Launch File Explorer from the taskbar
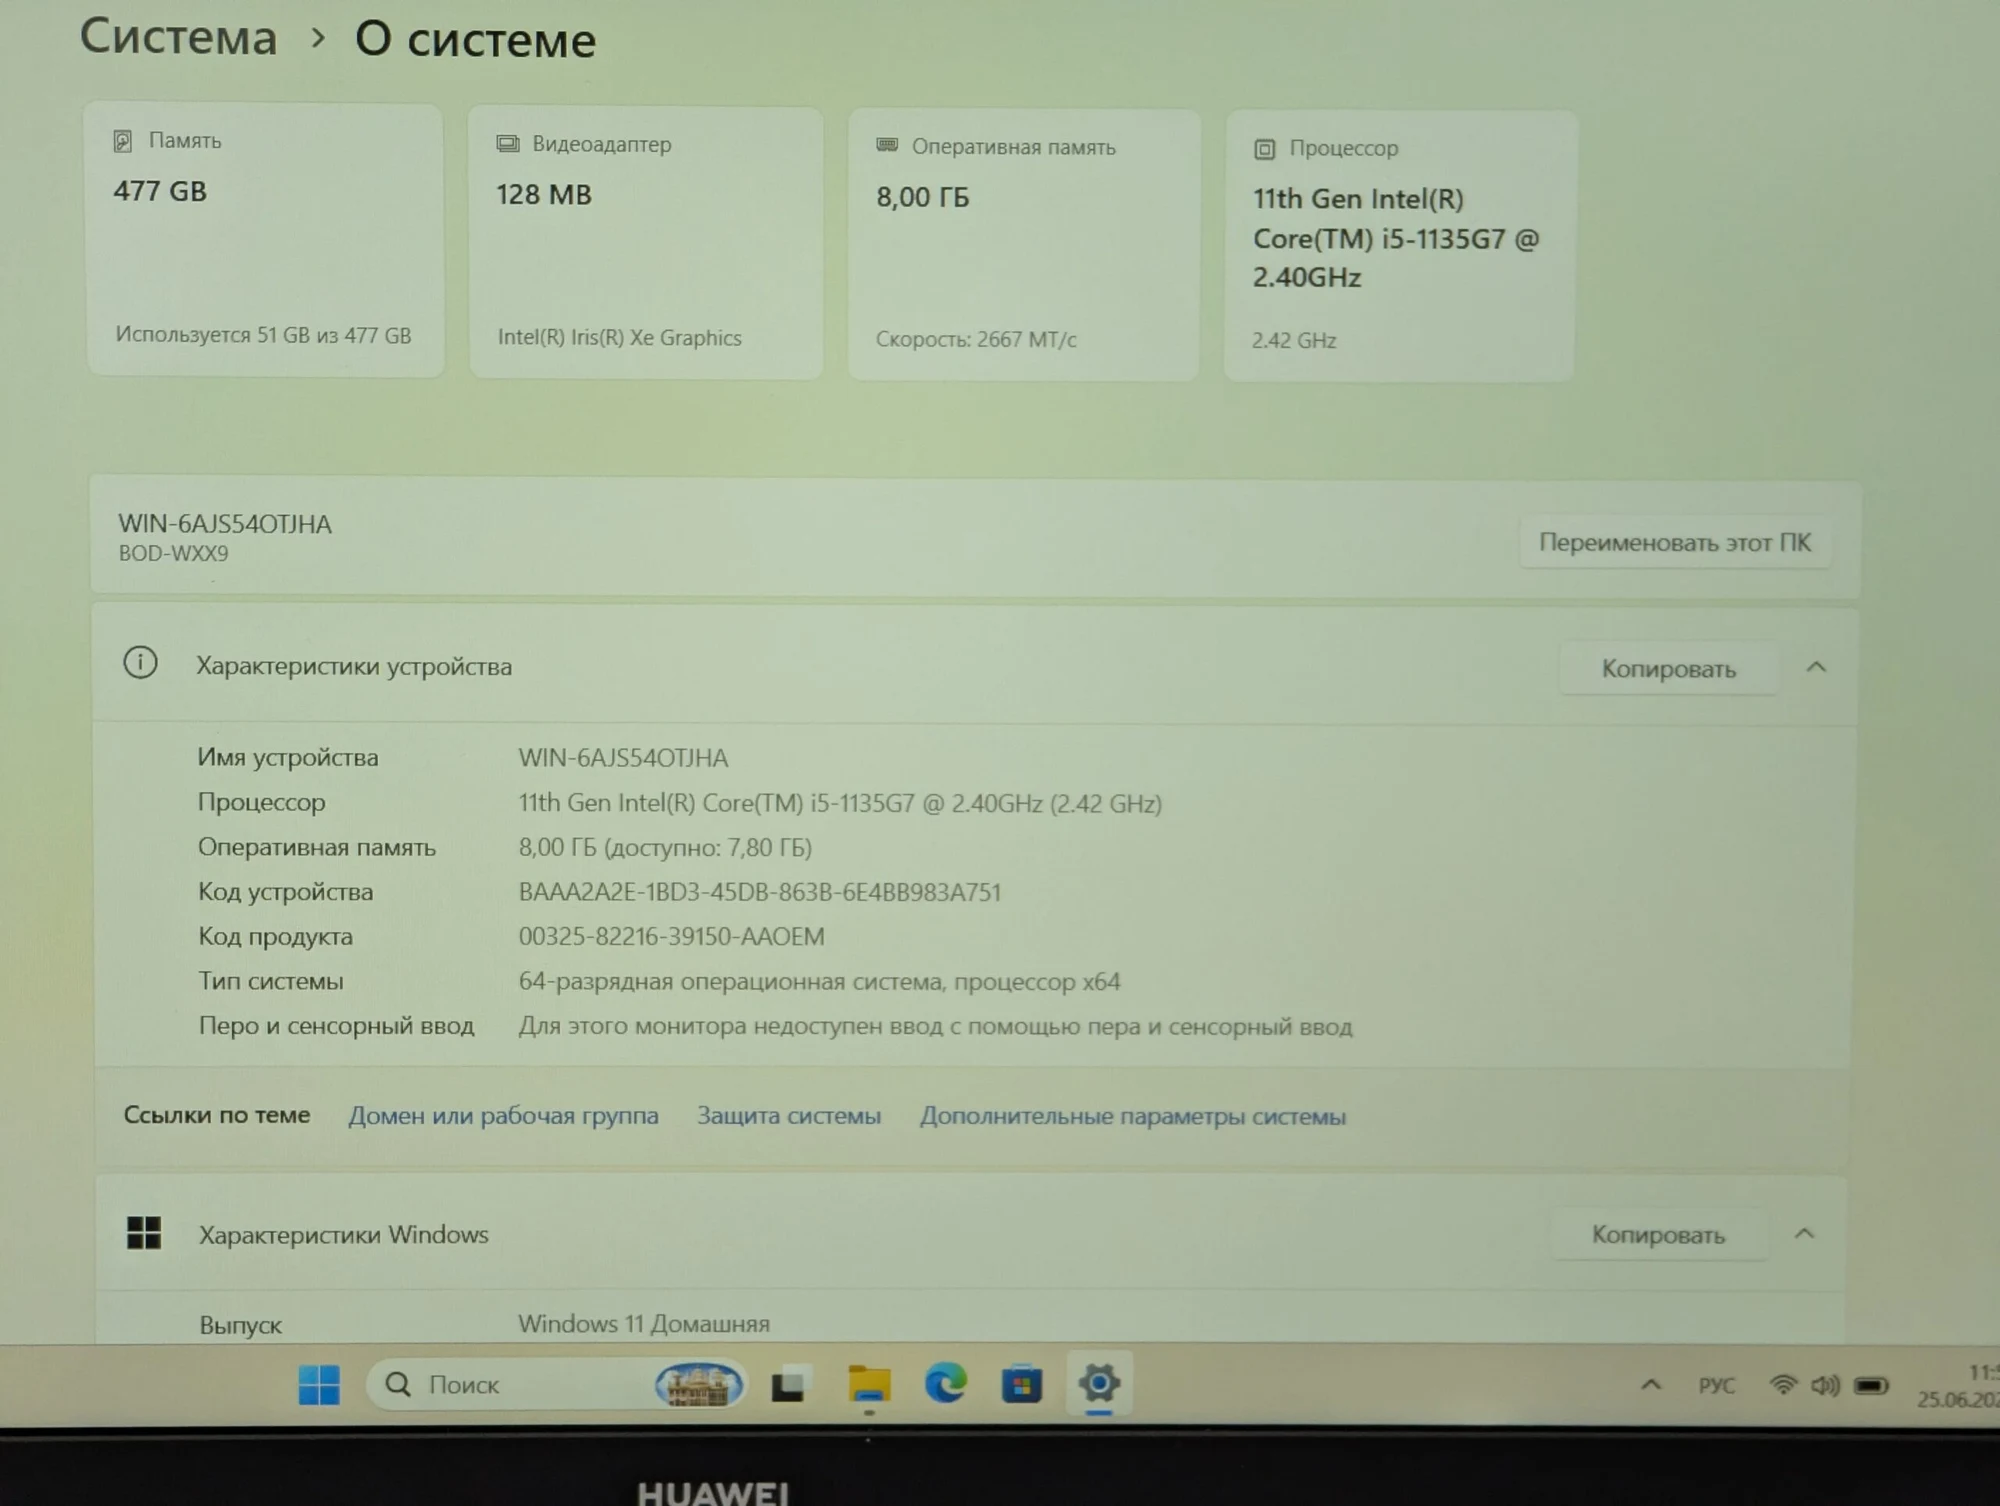 (x=869, y=1385)
